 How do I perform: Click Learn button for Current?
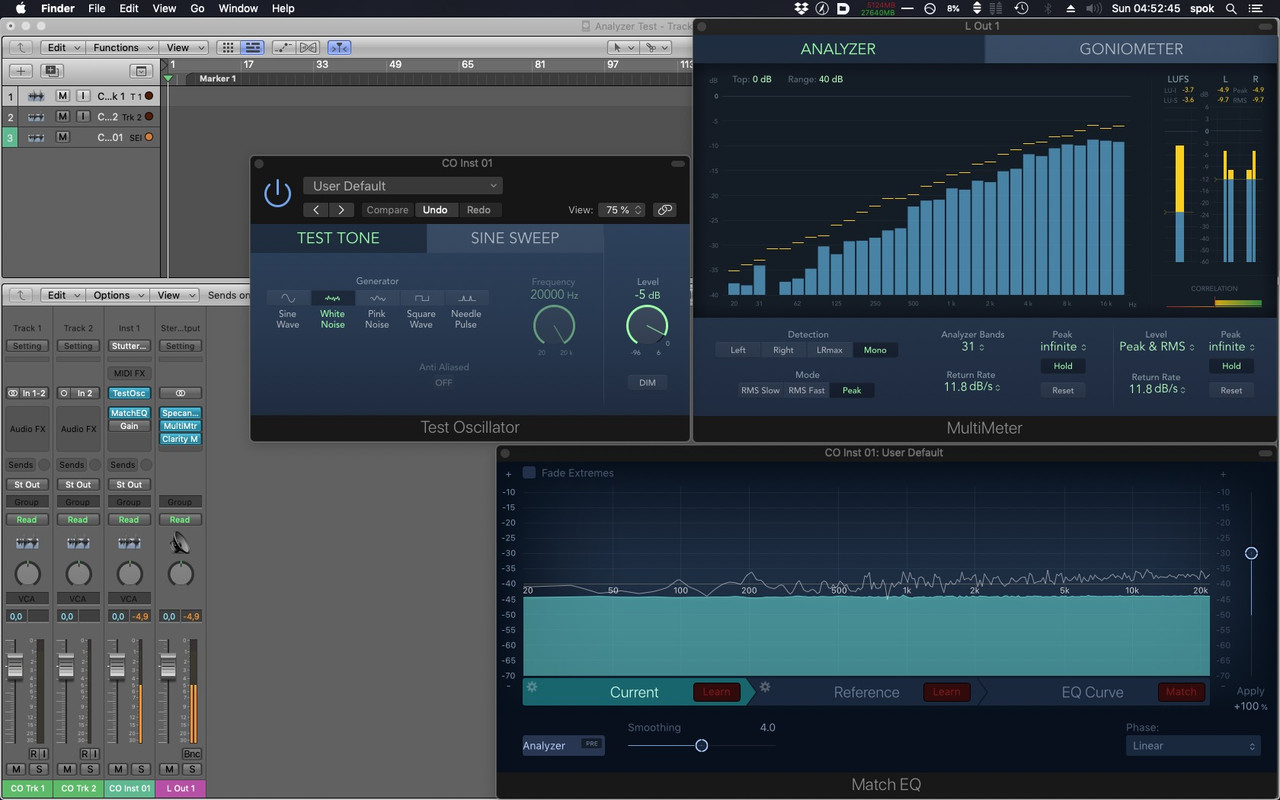pyautogui.click(x=716, y=692)
